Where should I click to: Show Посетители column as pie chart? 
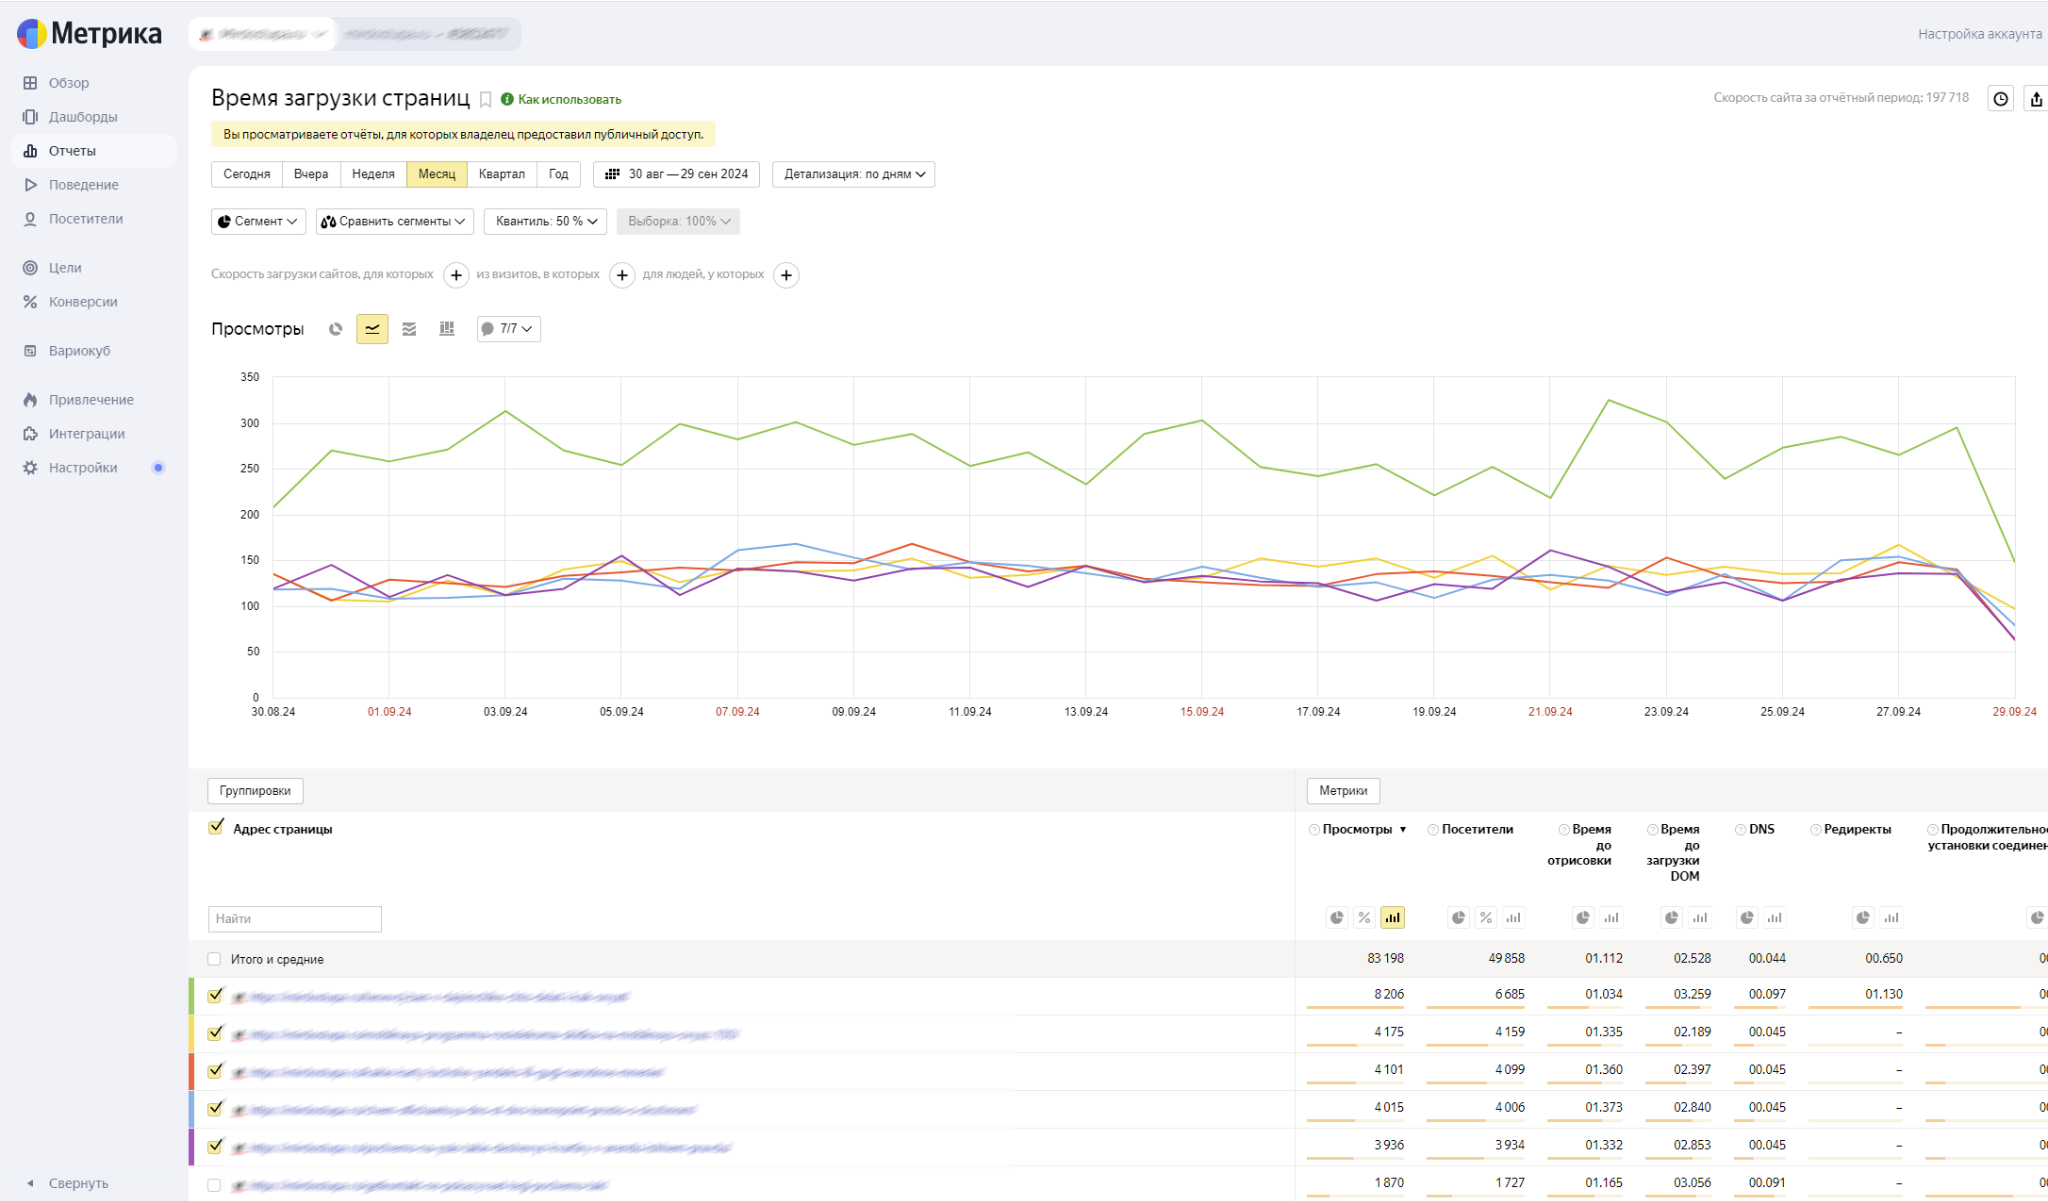pyautogui.click(x=1459, y=917)
